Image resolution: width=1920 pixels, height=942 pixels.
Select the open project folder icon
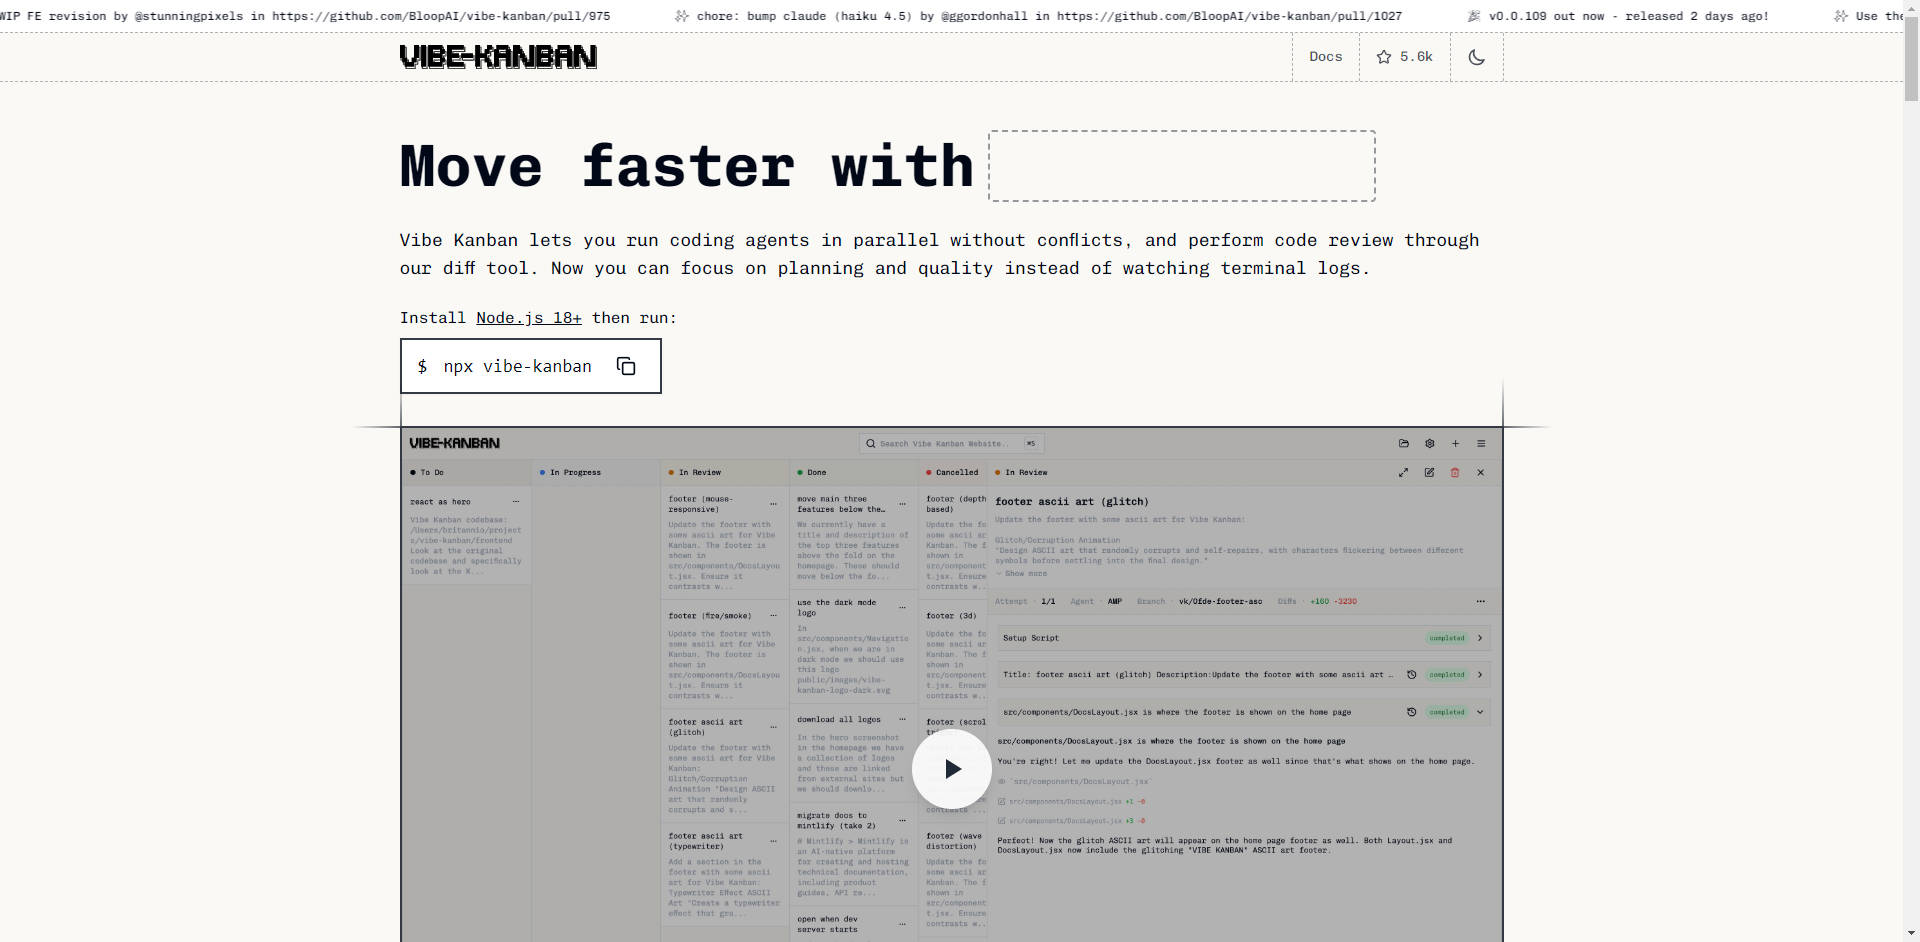point(1403,443)
